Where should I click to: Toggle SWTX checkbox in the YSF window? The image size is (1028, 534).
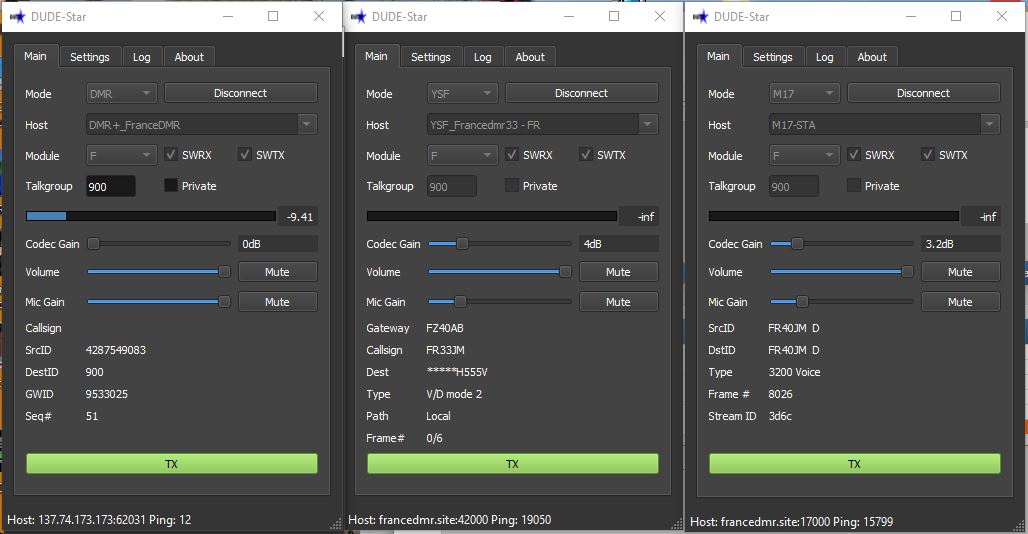pyautogui.click(x=586, y=155)
